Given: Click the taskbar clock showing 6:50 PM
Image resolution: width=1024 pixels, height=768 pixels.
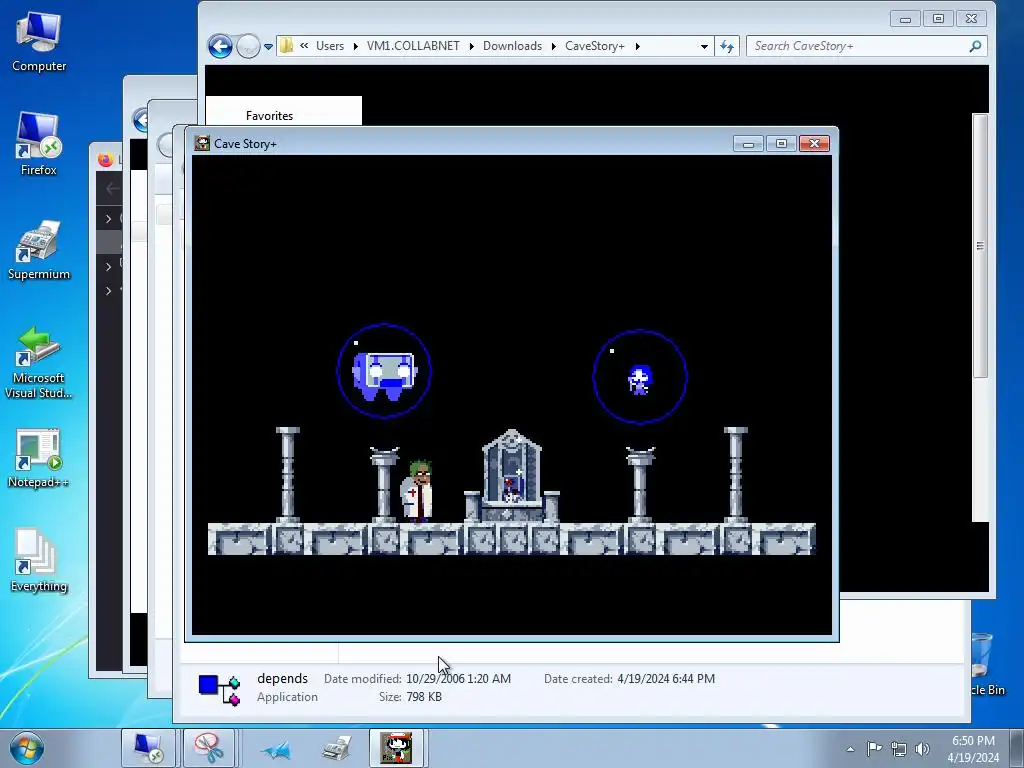Looking at the screenshot, I should pos(973,748).
